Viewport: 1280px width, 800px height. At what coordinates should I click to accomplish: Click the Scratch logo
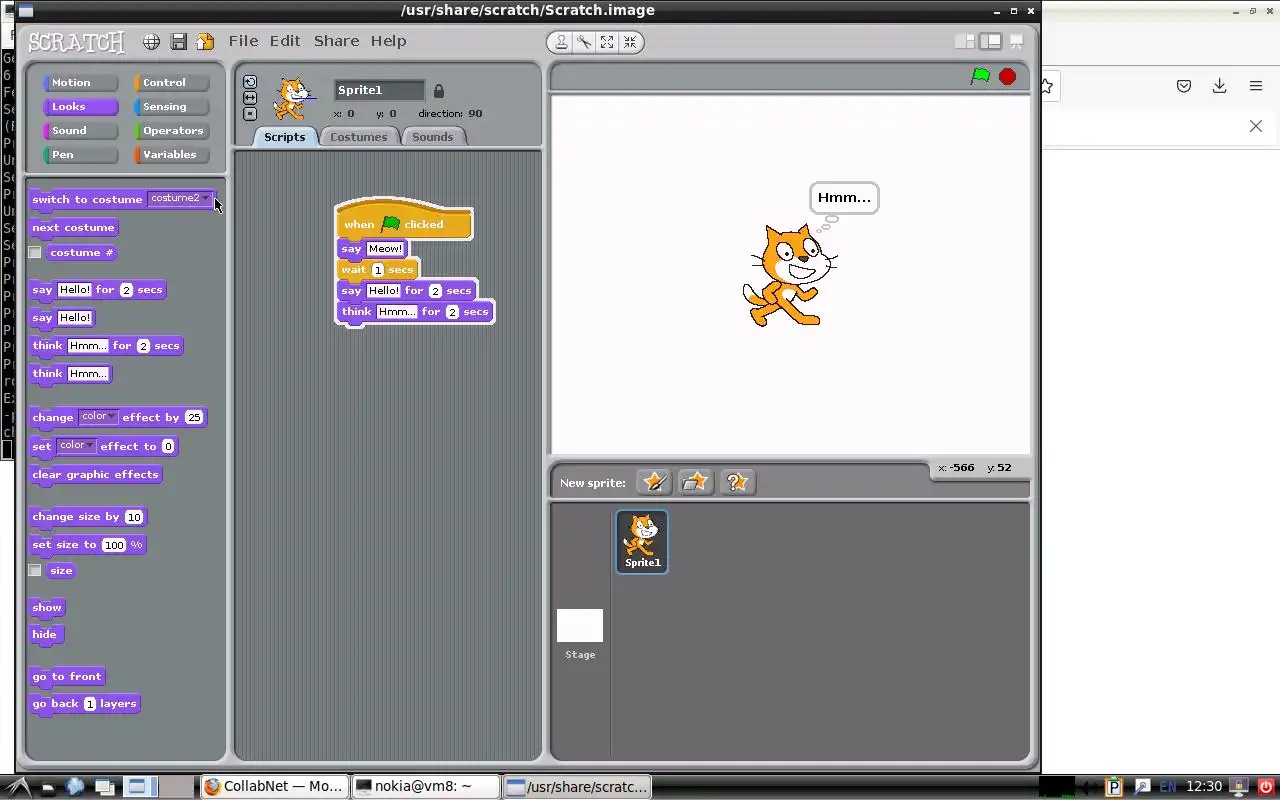76,42
